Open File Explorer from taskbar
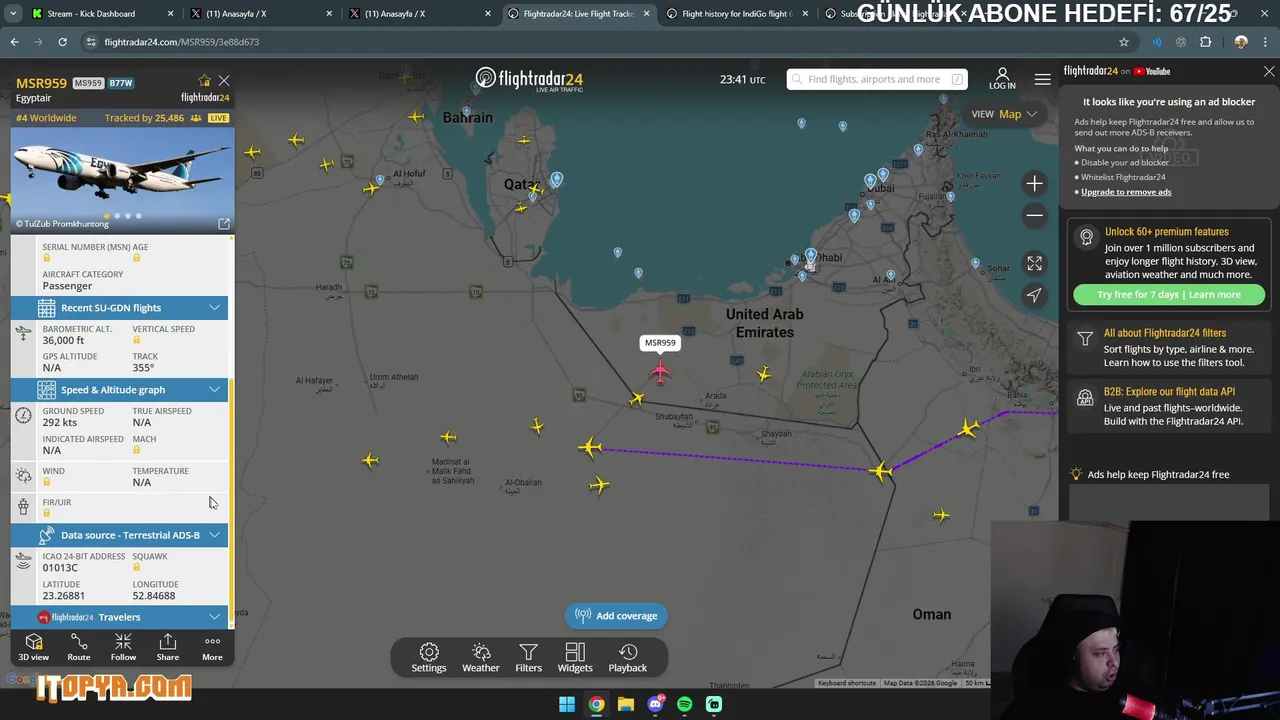Screen dimensions: 1280x720 coord(625,704)
